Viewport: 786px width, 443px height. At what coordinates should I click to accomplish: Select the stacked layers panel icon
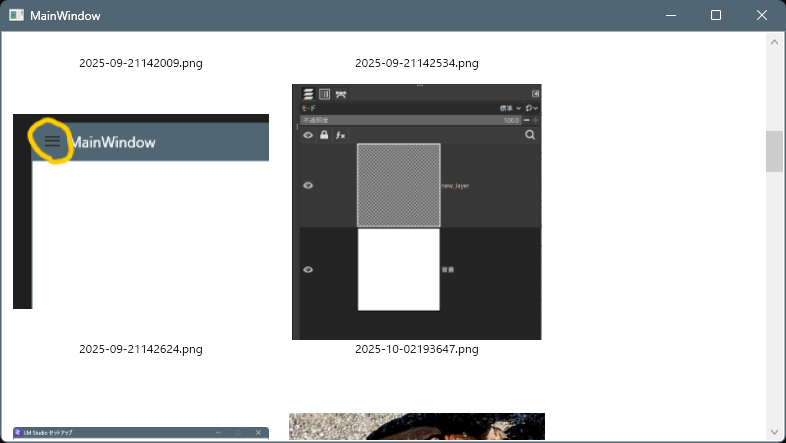[x=309, y=94]
